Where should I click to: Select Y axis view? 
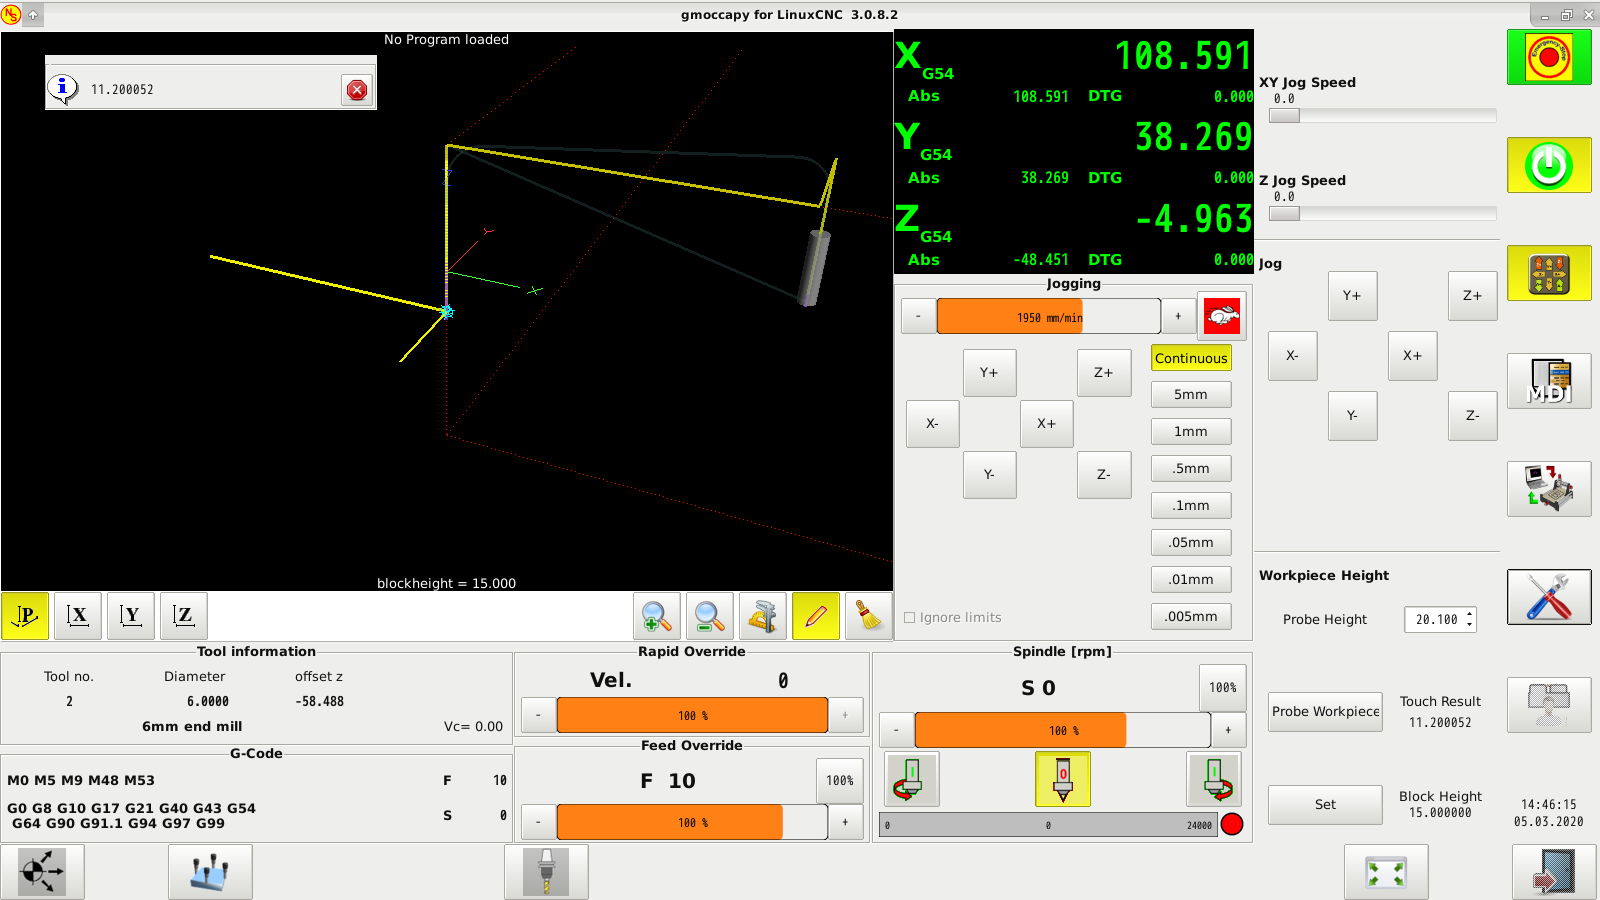(x=131, y=616)
